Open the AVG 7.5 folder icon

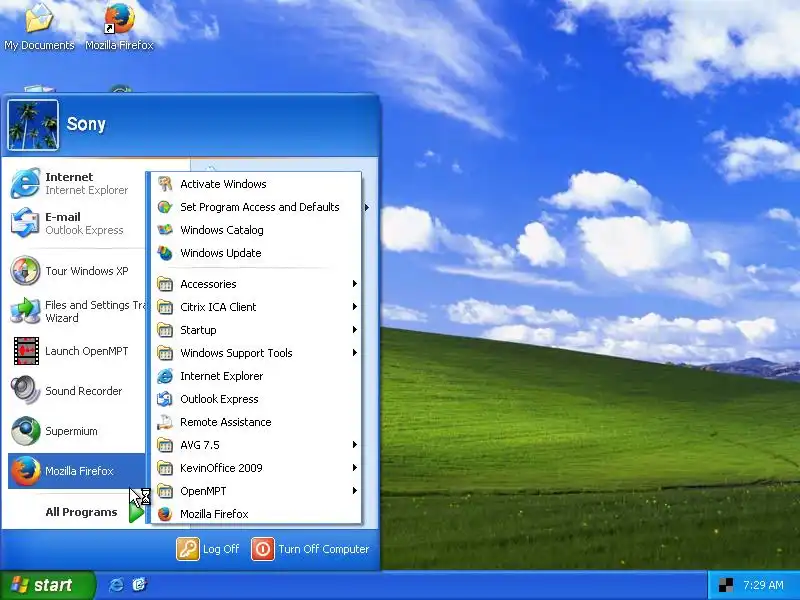pyautogui.click(x=165, y=445)
